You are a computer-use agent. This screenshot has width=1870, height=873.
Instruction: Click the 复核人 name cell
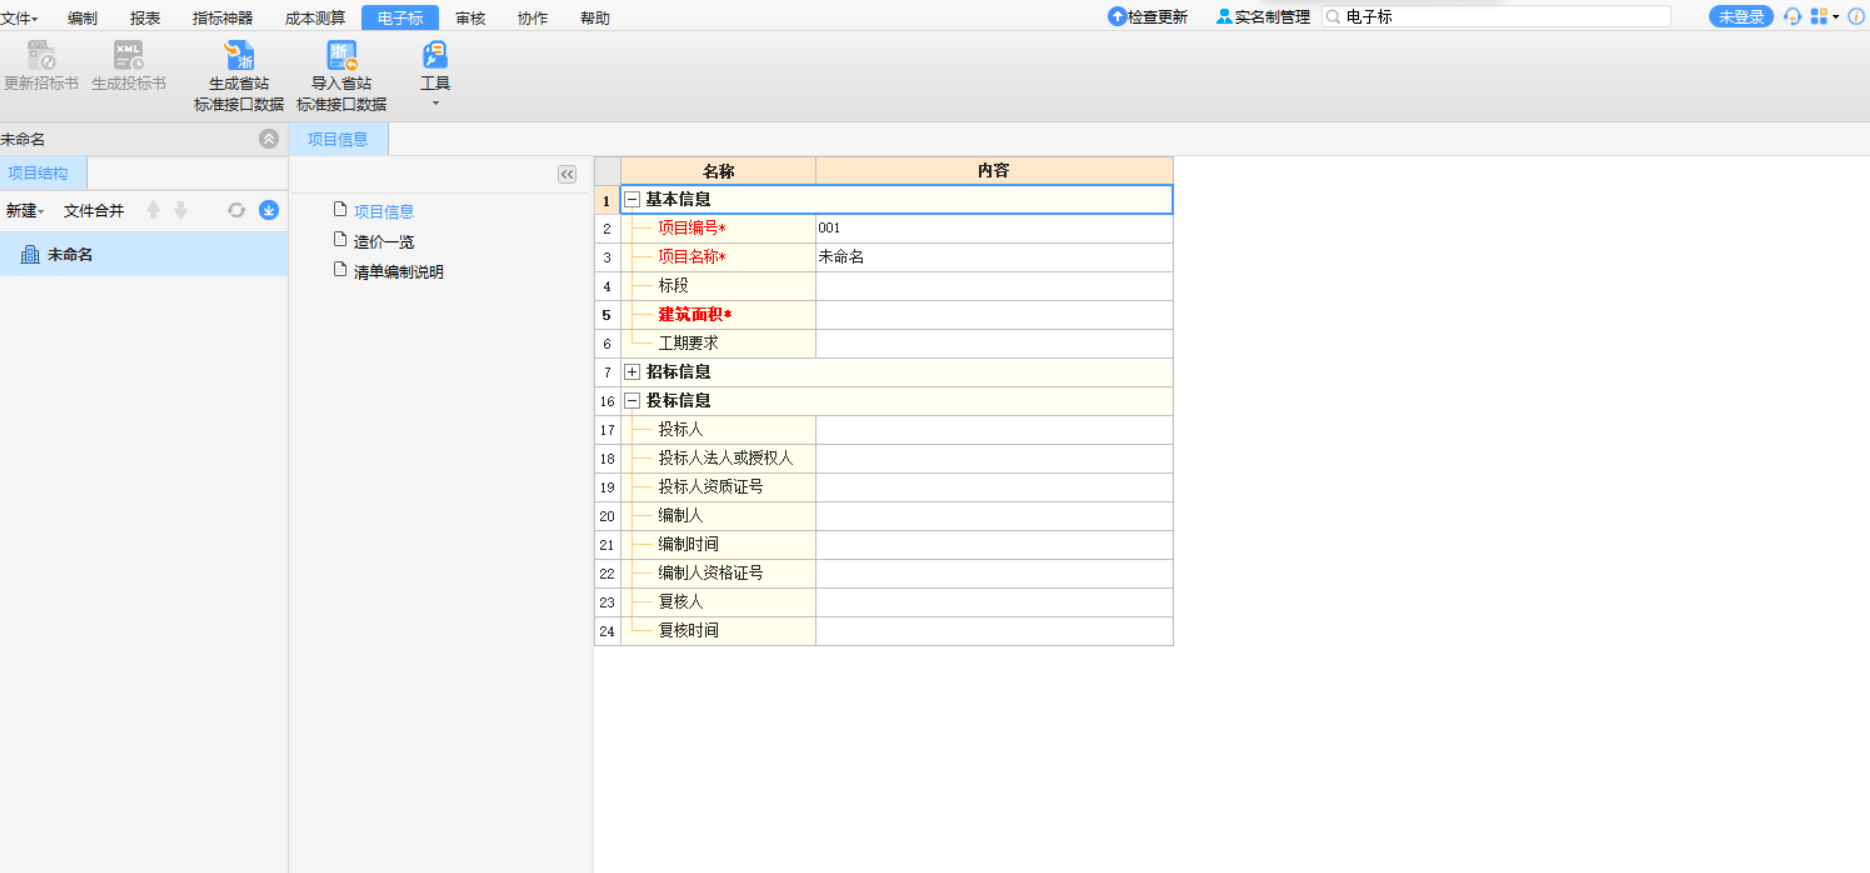pyautogui.click(x=718, y=602)
